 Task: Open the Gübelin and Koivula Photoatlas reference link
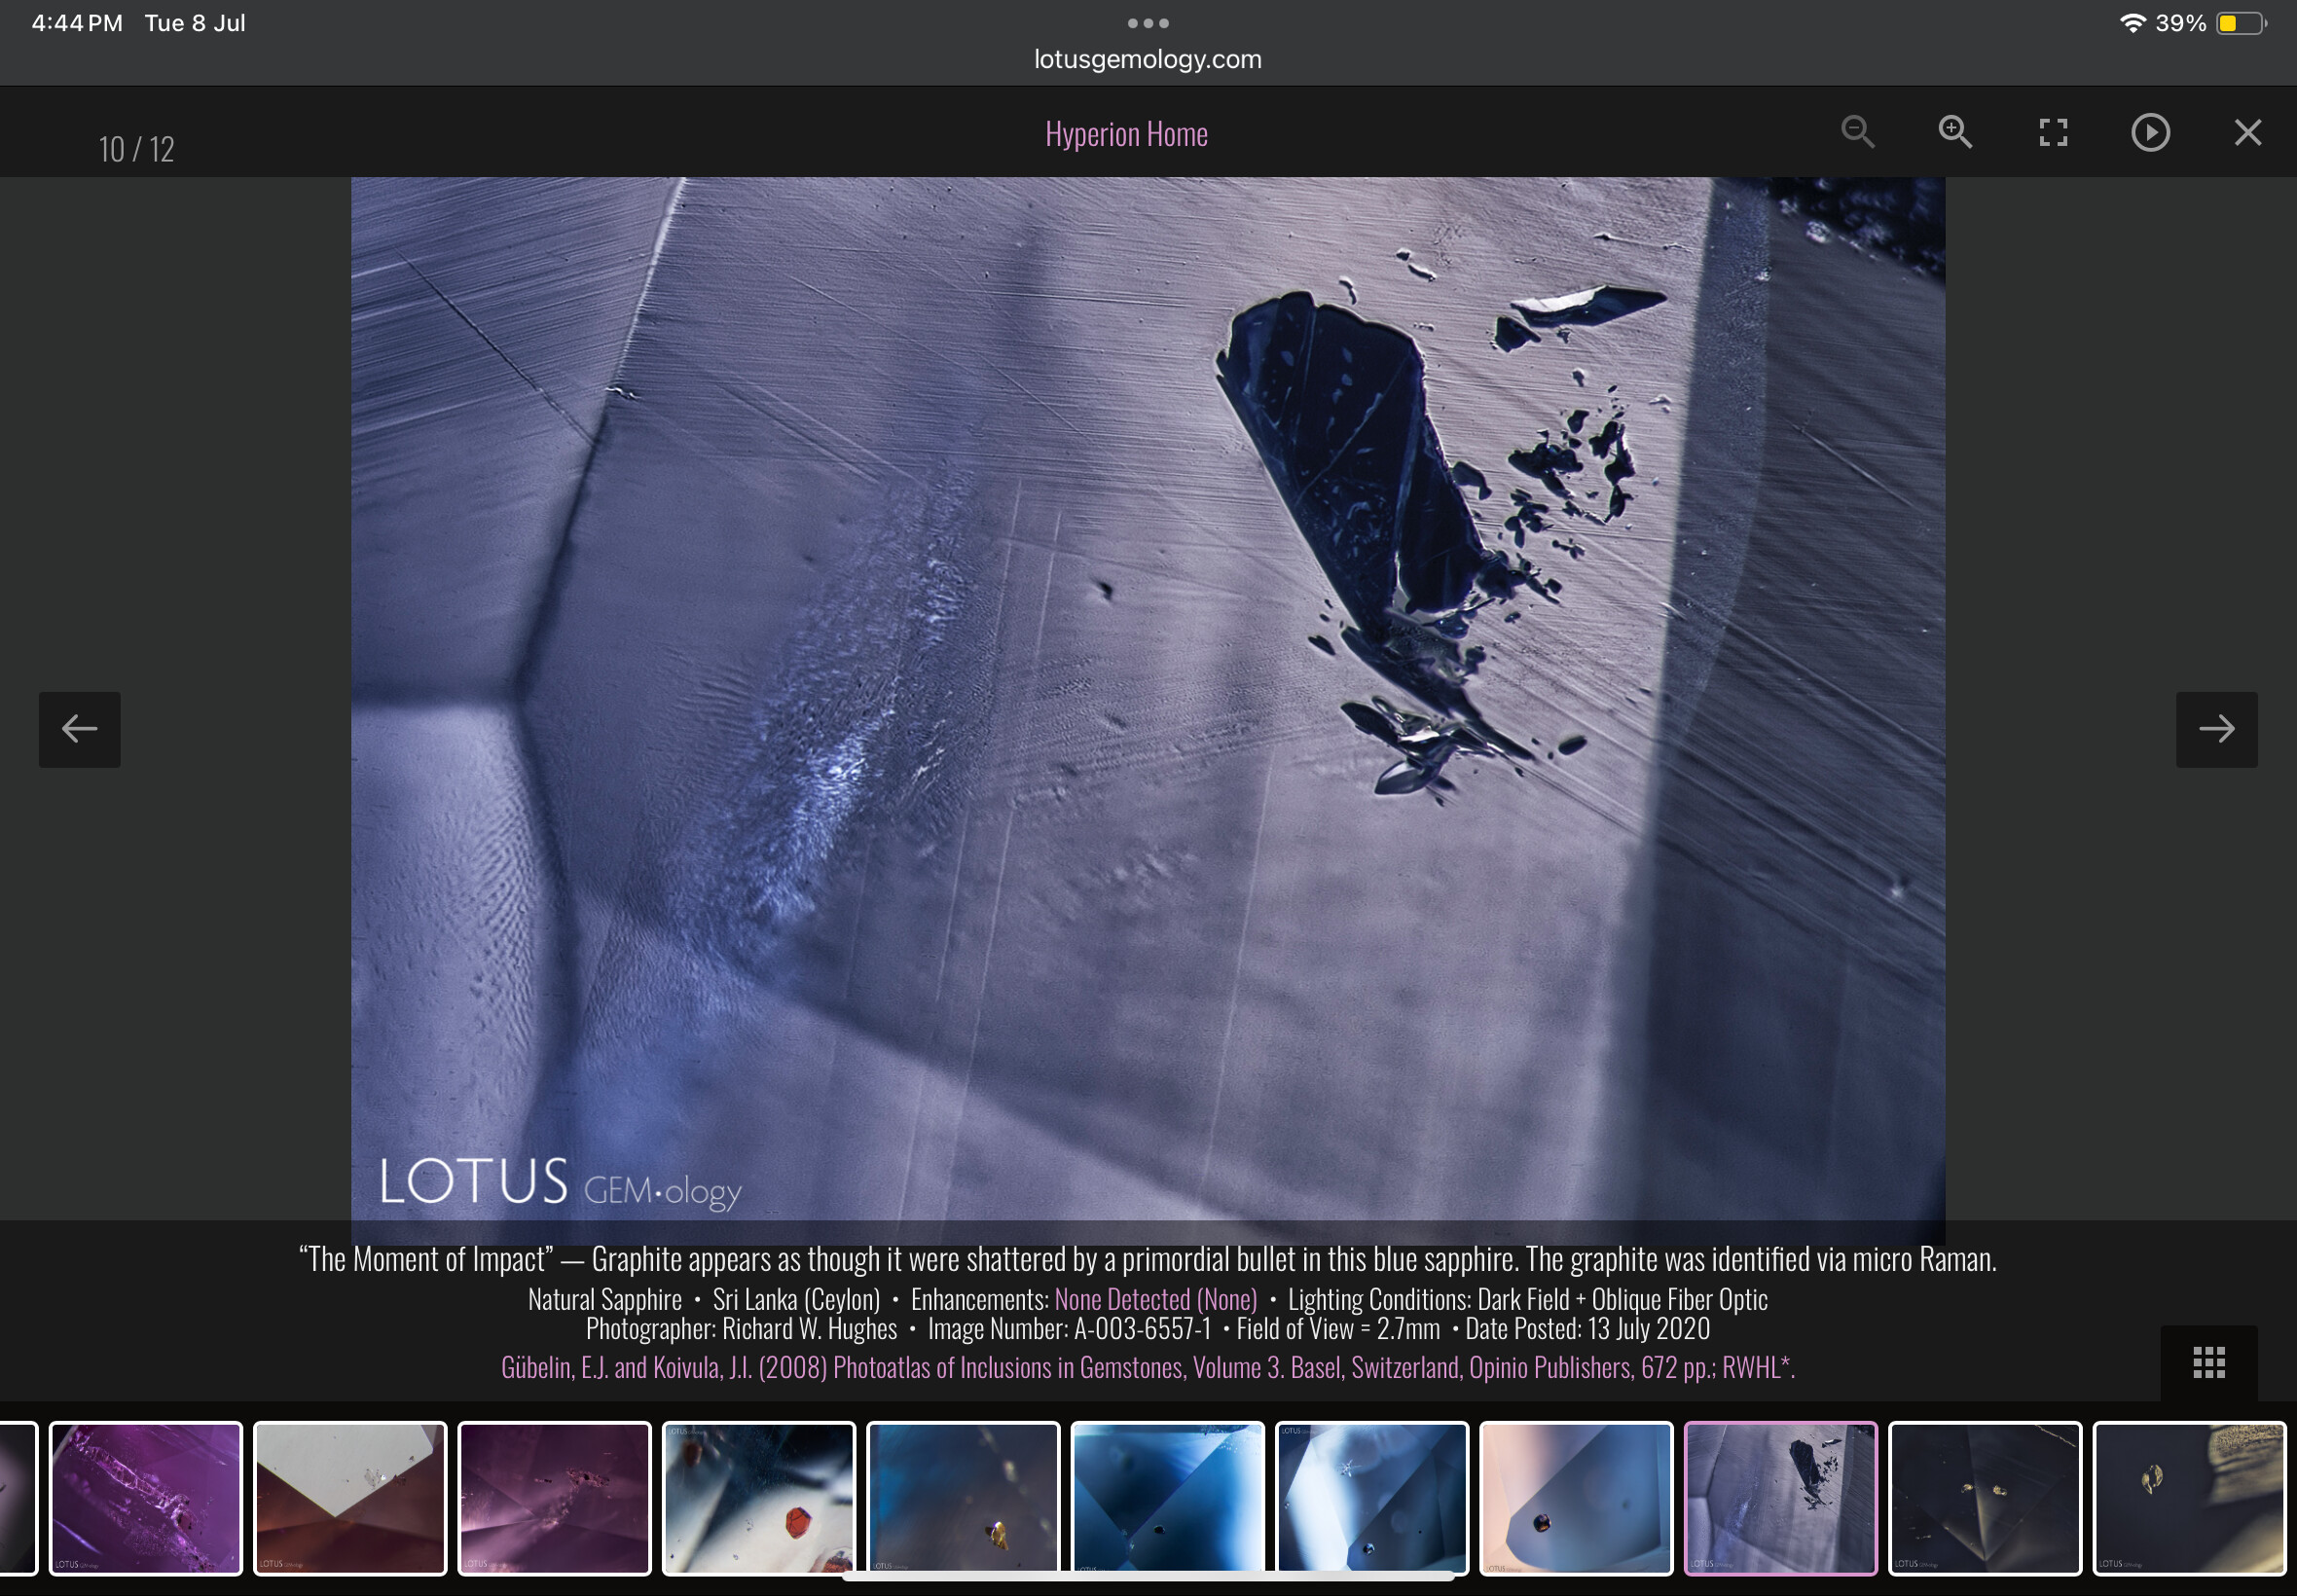coord(1148,1367)
